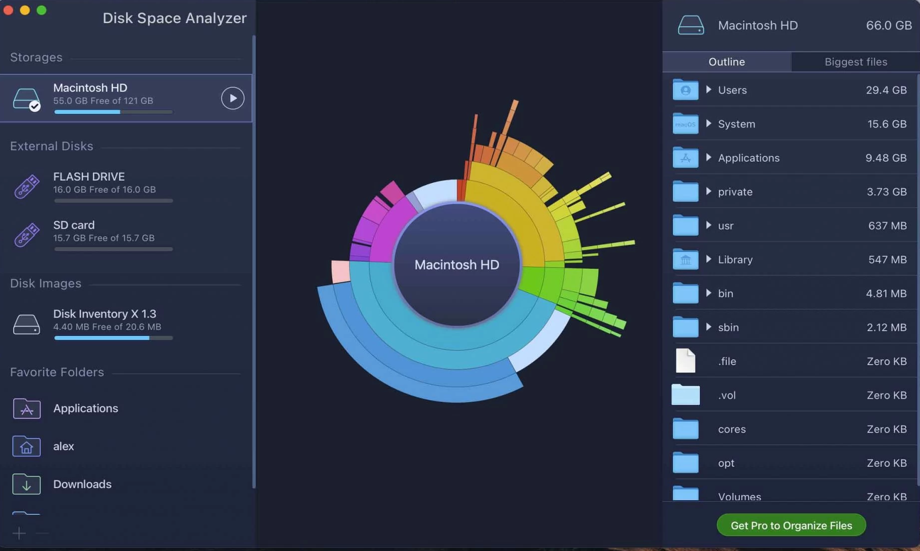920x551 pixels.
Task: Click the 'alex' favorite folder name
Action: pyautogui.click(x=63, y=446)
